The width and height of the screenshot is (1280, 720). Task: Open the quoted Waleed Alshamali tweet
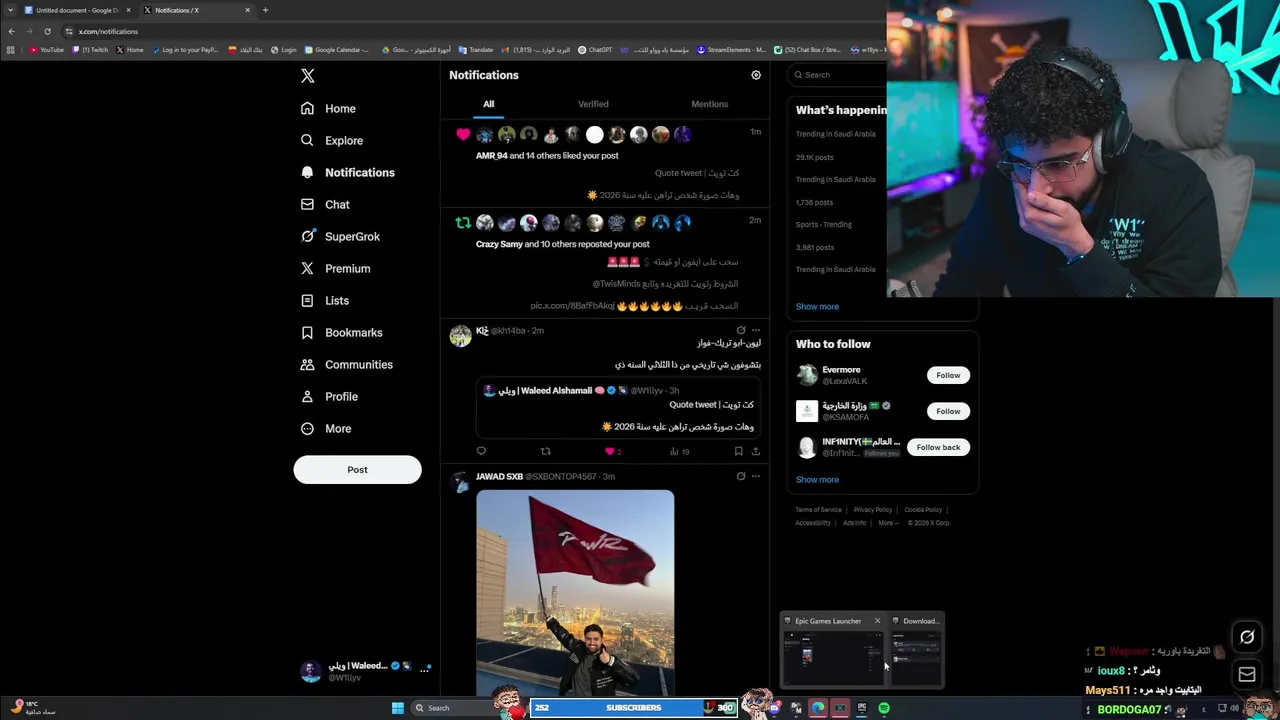coord(618,409)
